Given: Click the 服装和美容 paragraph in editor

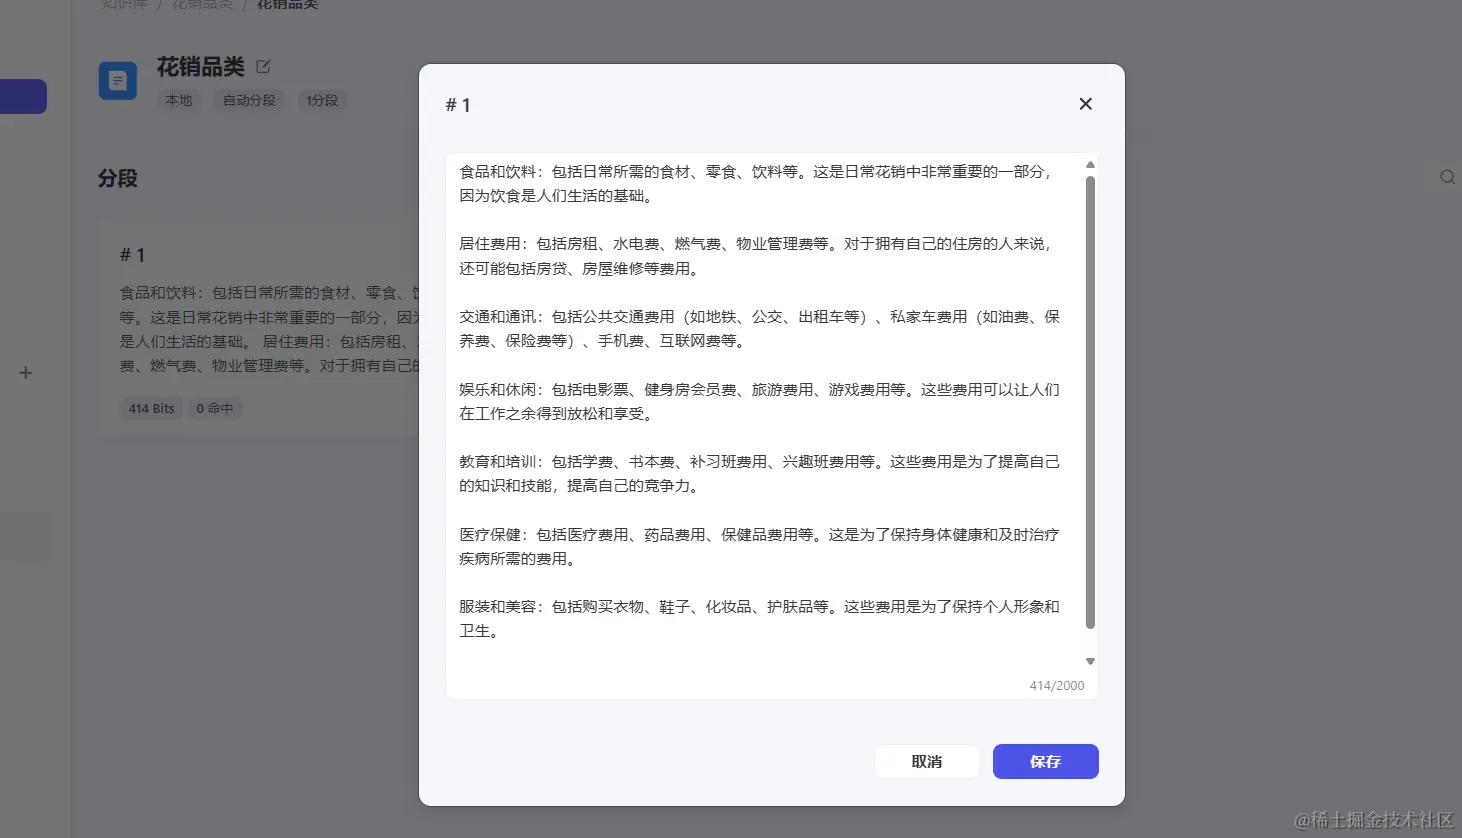Looking at the screenshot, I should (759, 619).
